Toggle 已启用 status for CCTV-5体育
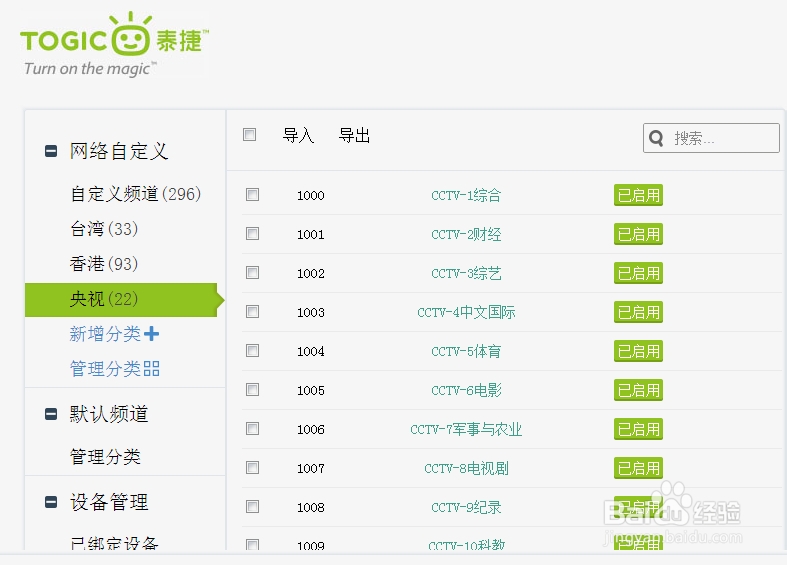Image resolution: width=787 pixels, height=565 pixels. pyautogui.click(x=638, y=351)
